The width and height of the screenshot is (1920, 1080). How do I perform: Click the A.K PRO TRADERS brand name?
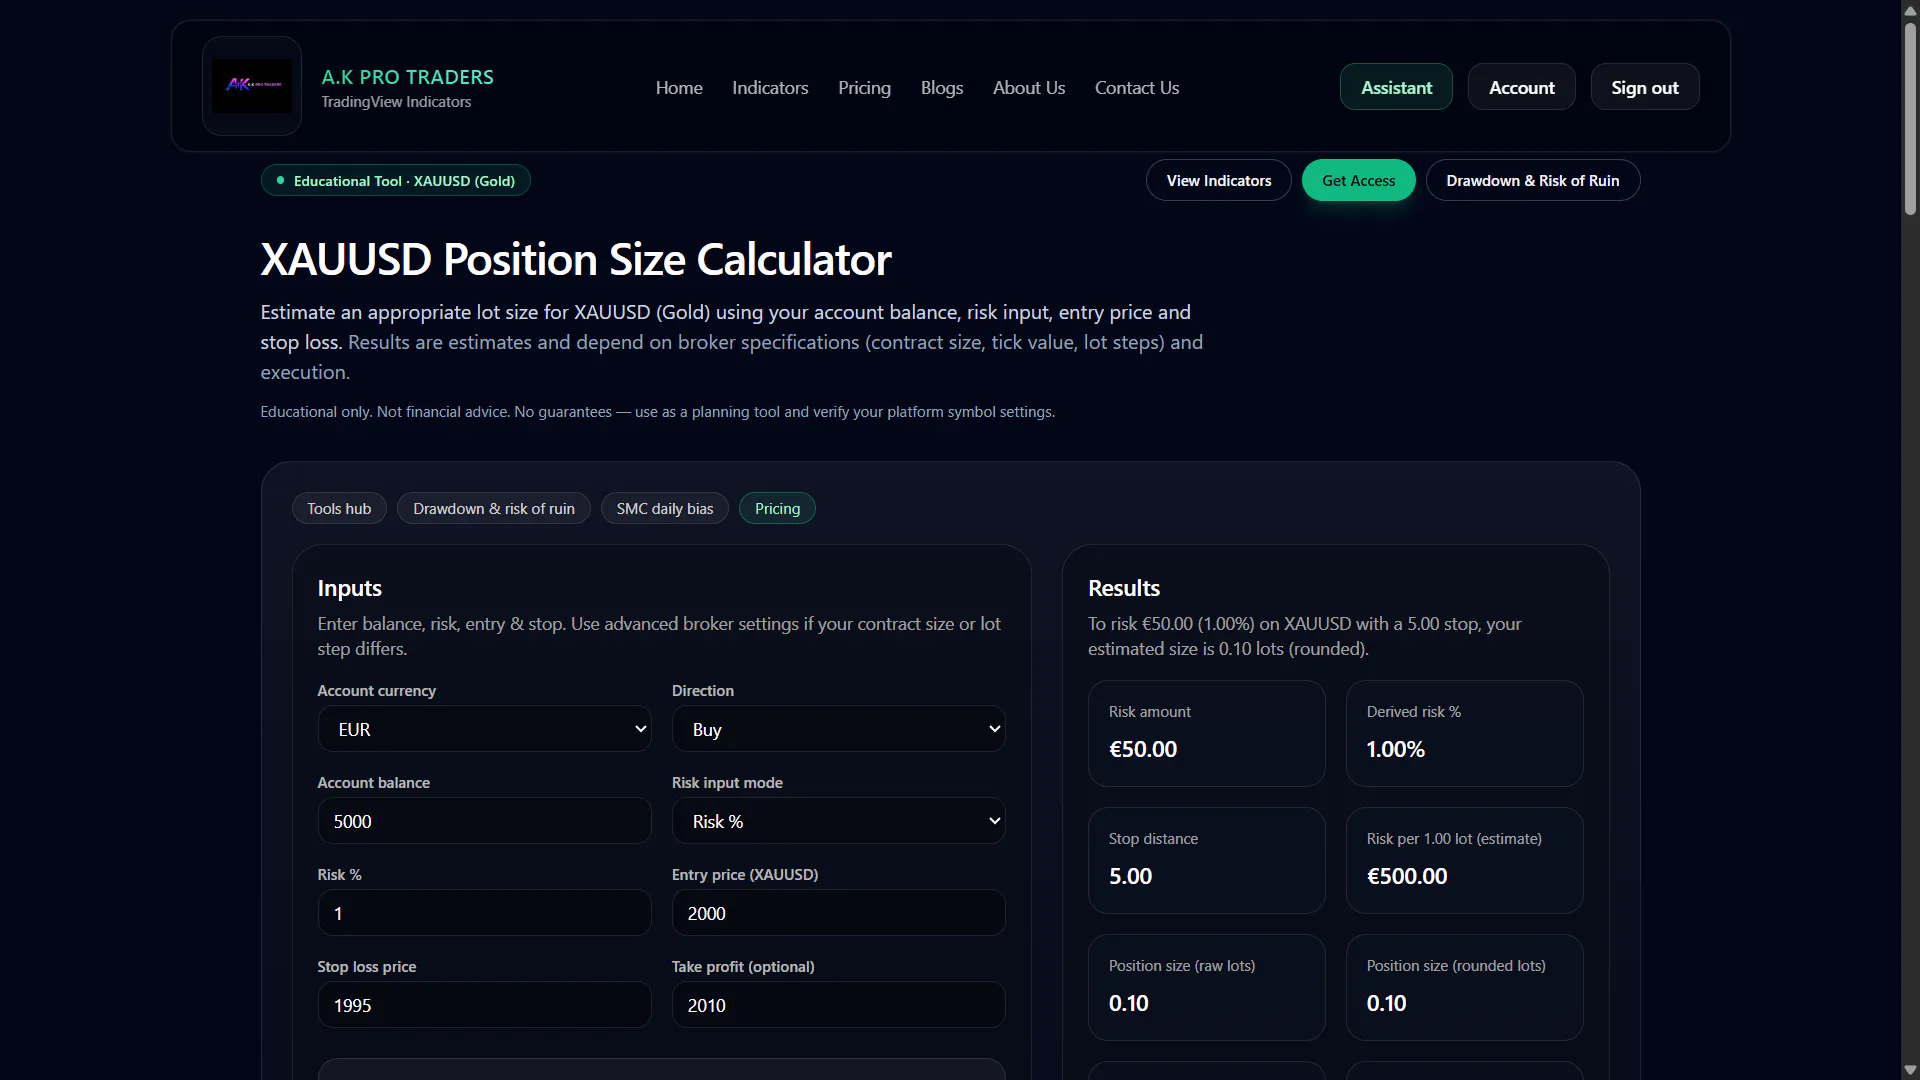[x=408, y=77]
